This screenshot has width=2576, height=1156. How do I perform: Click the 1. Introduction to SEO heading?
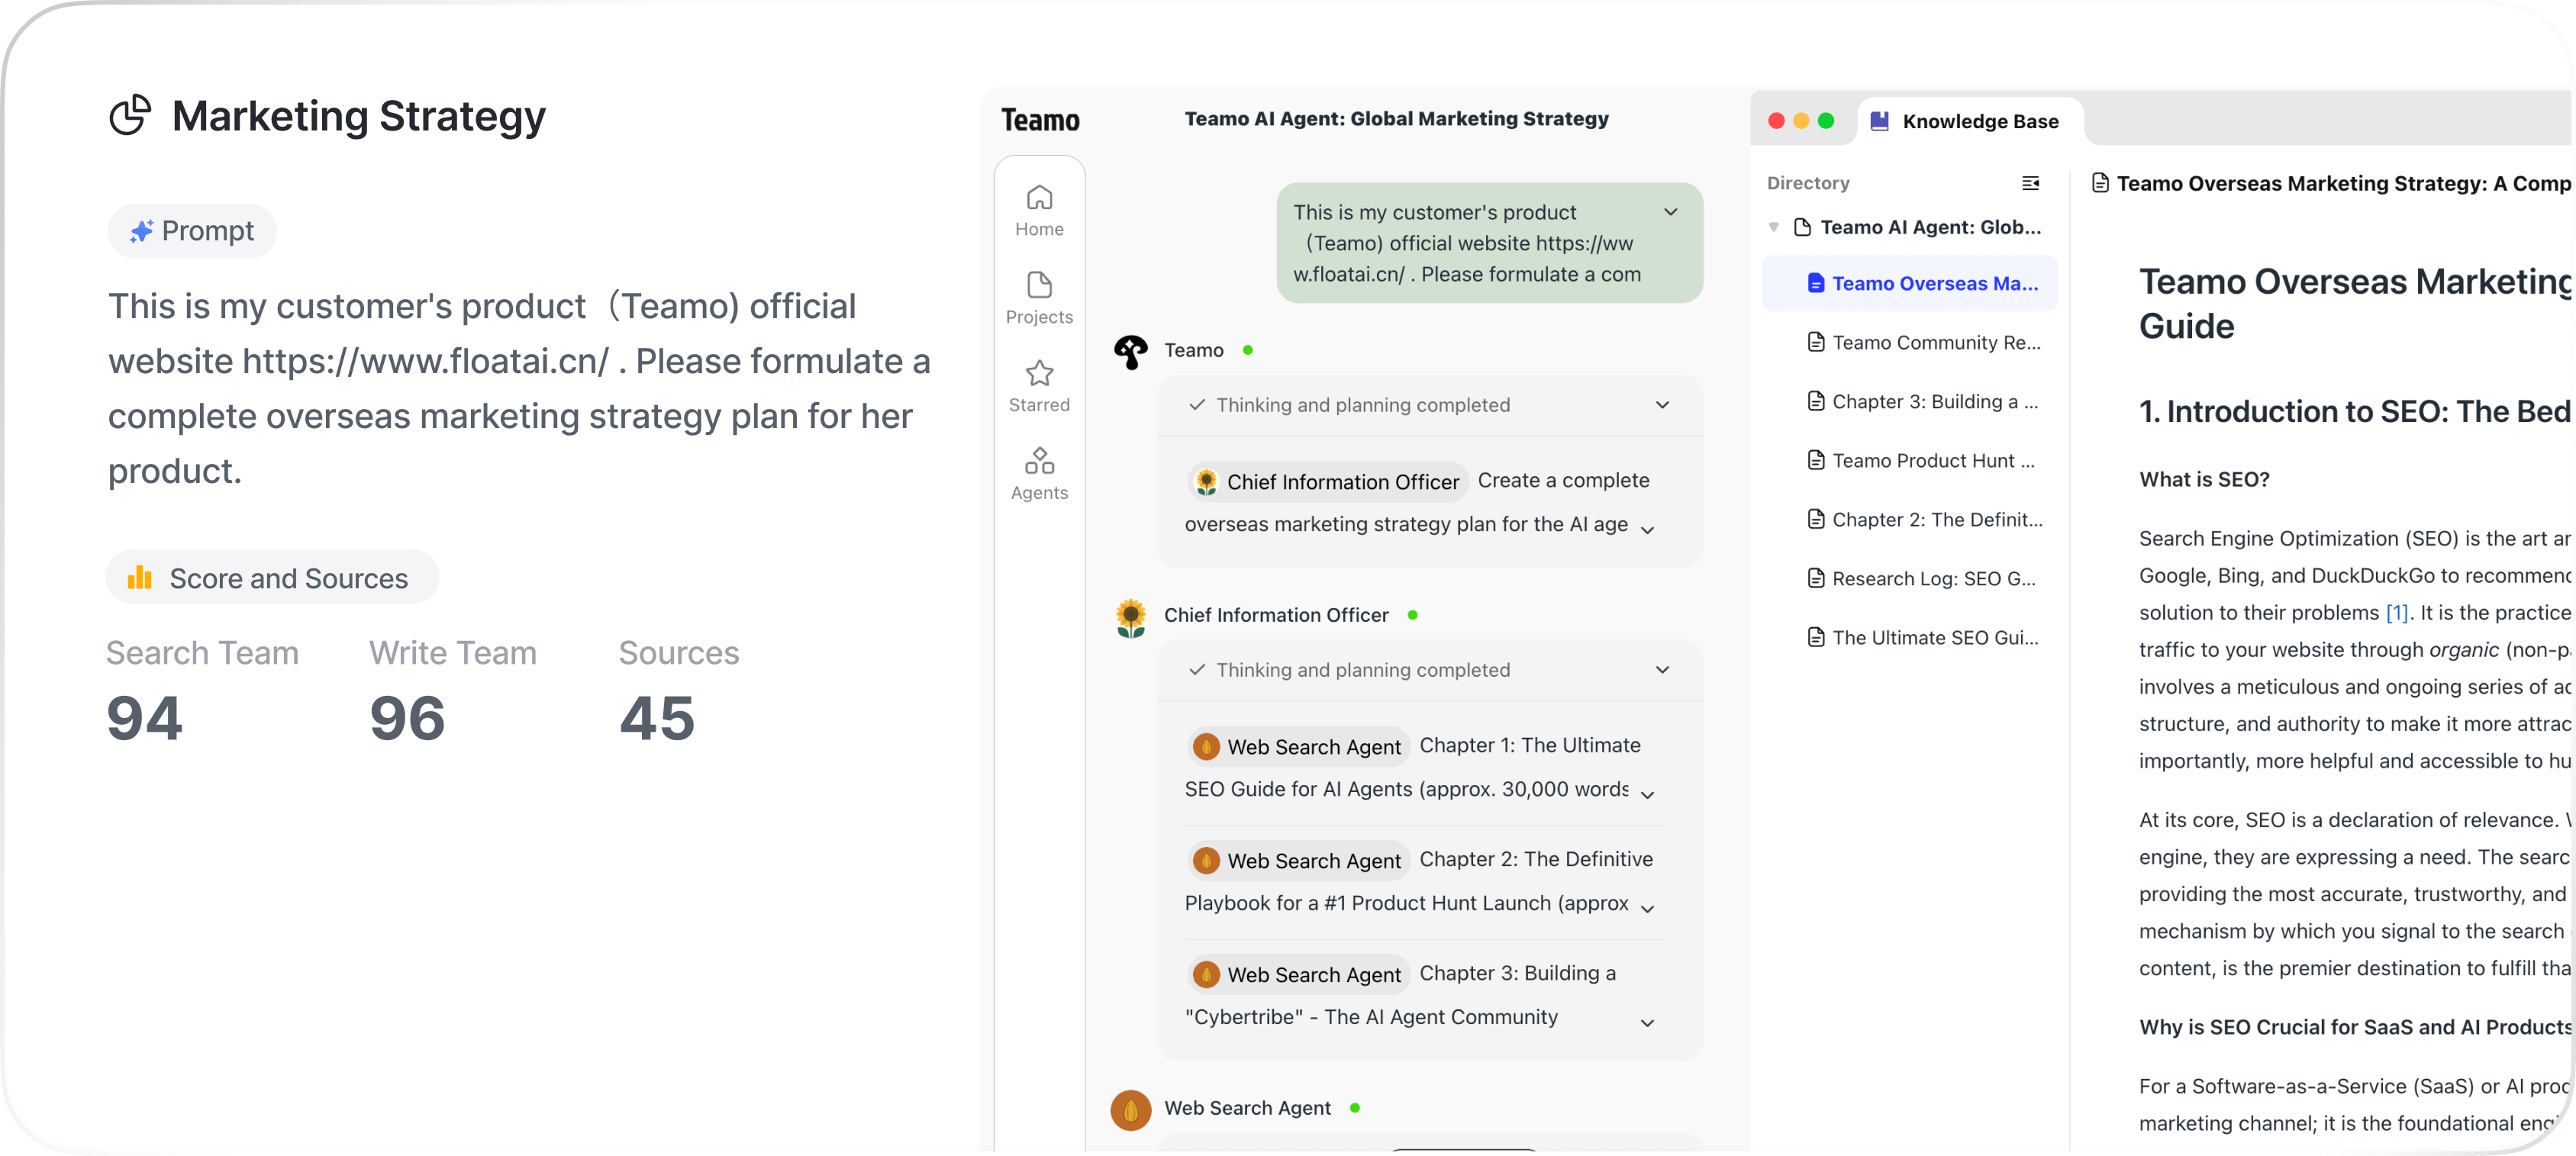2353,412
